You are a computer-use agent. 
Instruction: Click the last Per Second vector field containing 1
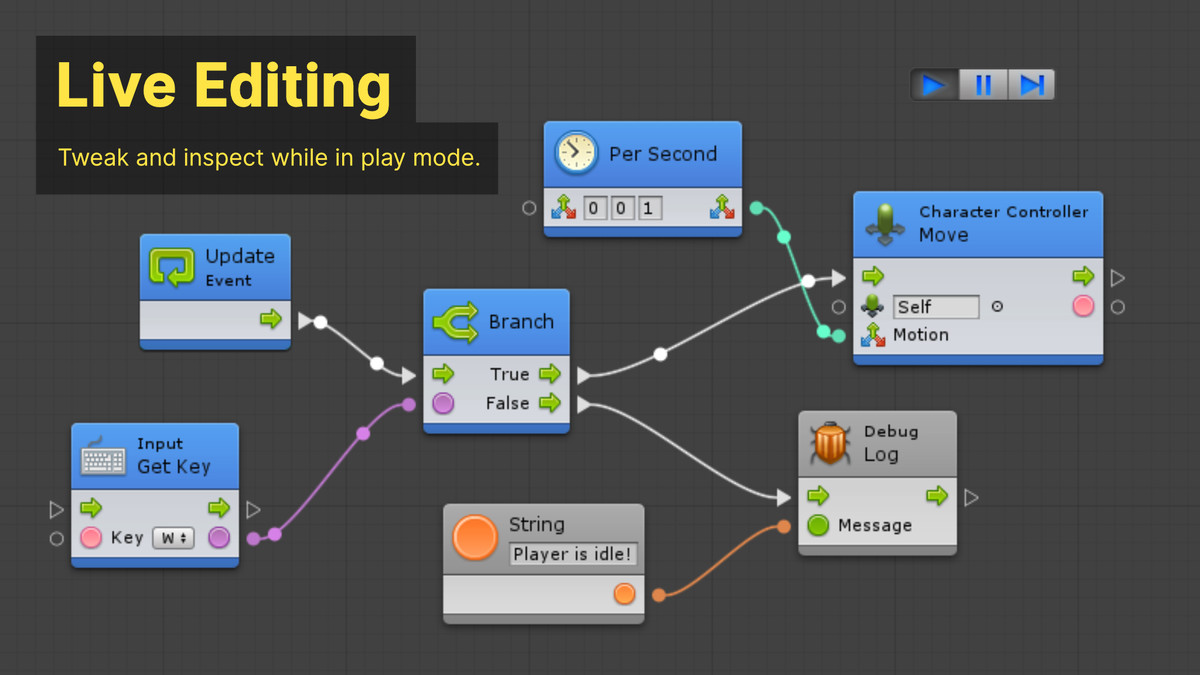point(650,209)
